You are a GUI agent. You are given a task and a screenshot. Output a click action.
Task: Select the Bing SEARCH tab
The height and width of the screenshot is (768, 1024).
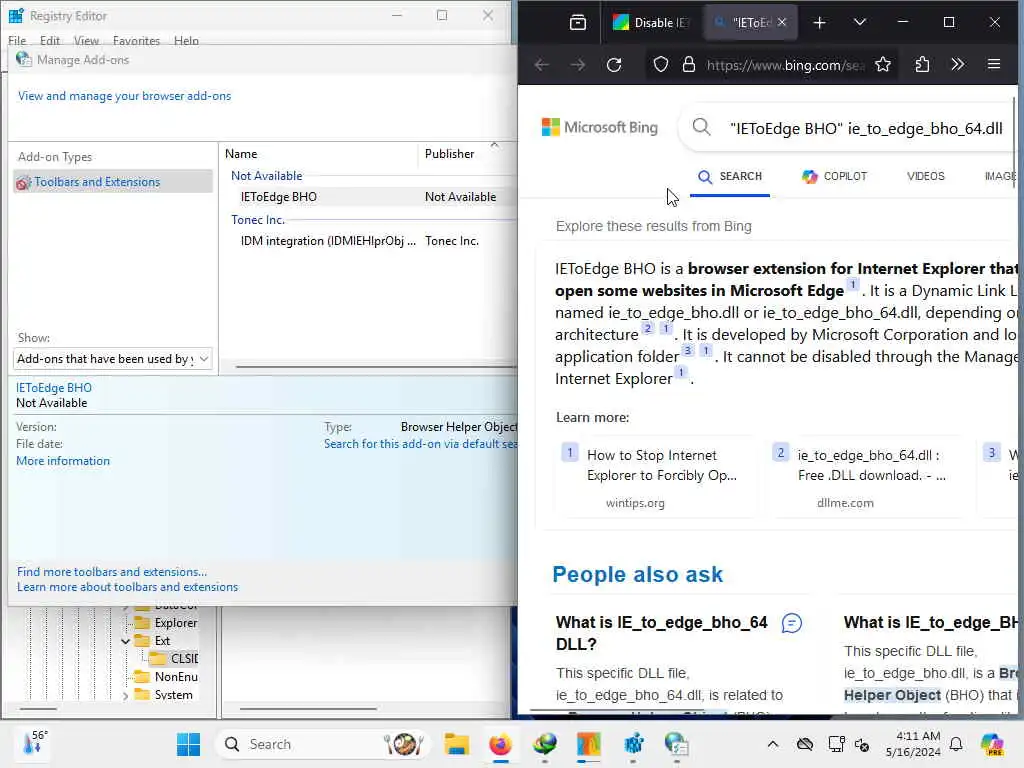[x=730, y=176]
